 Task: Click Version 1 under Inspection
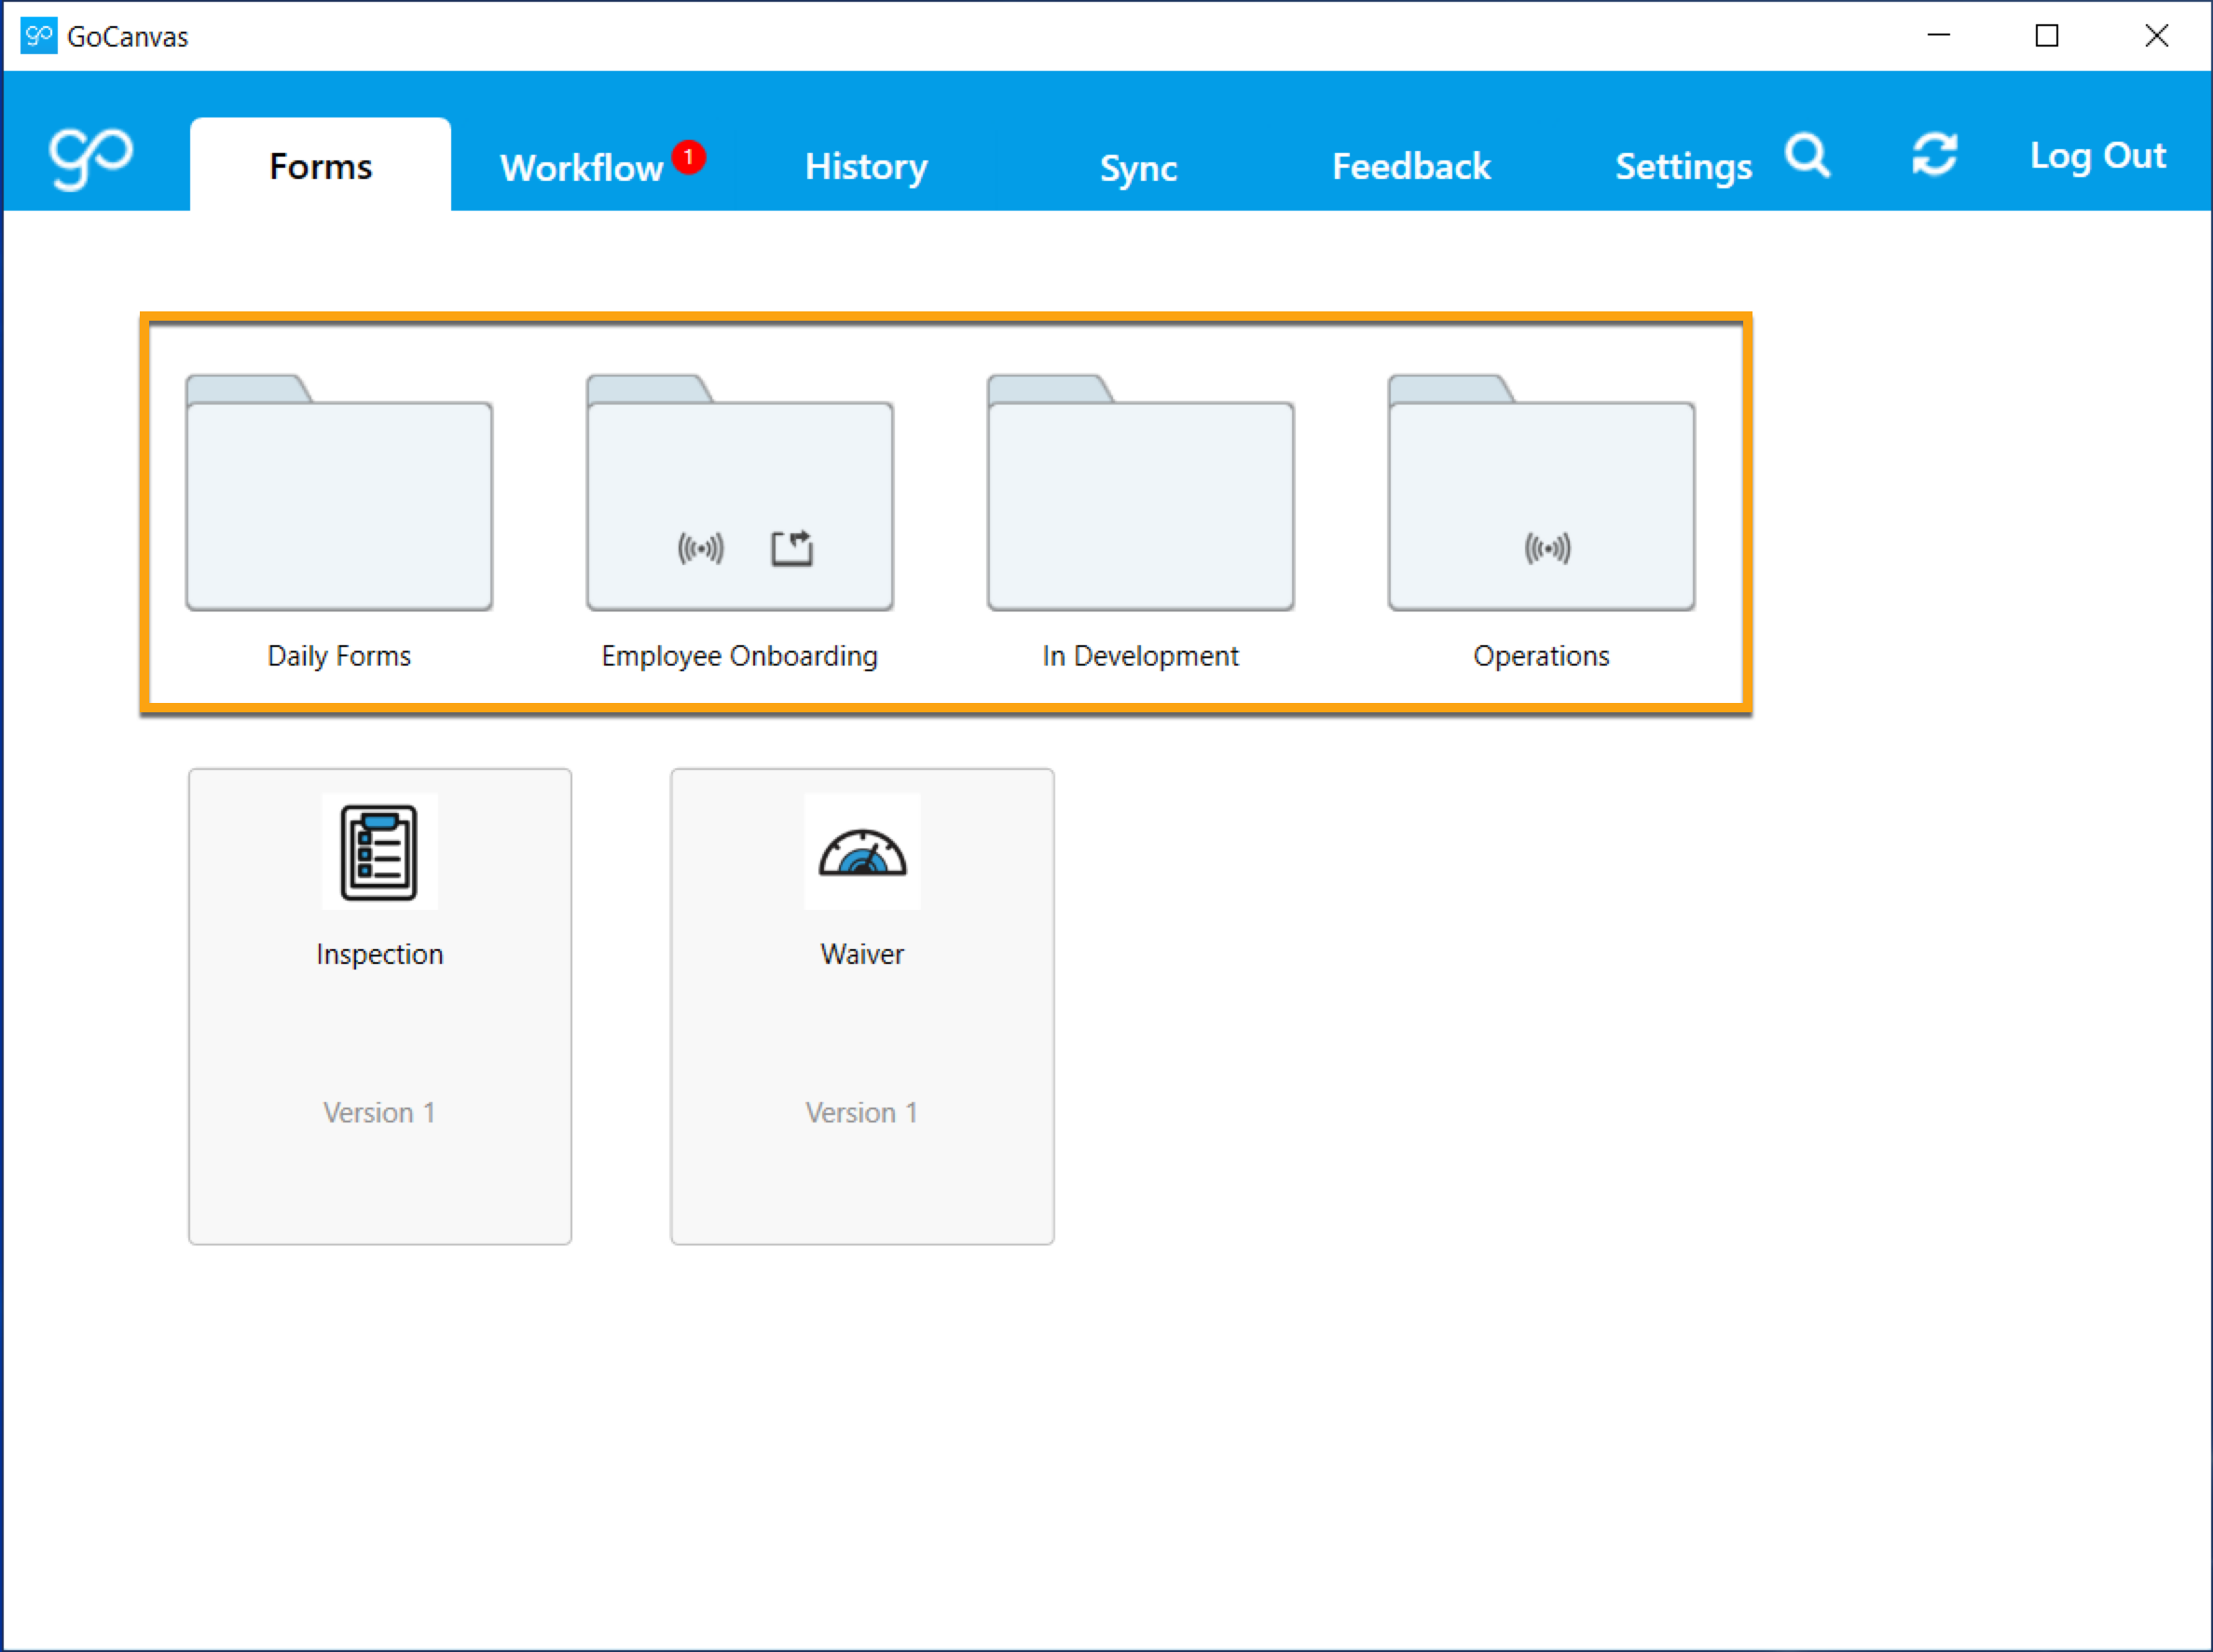(379, 1112)
